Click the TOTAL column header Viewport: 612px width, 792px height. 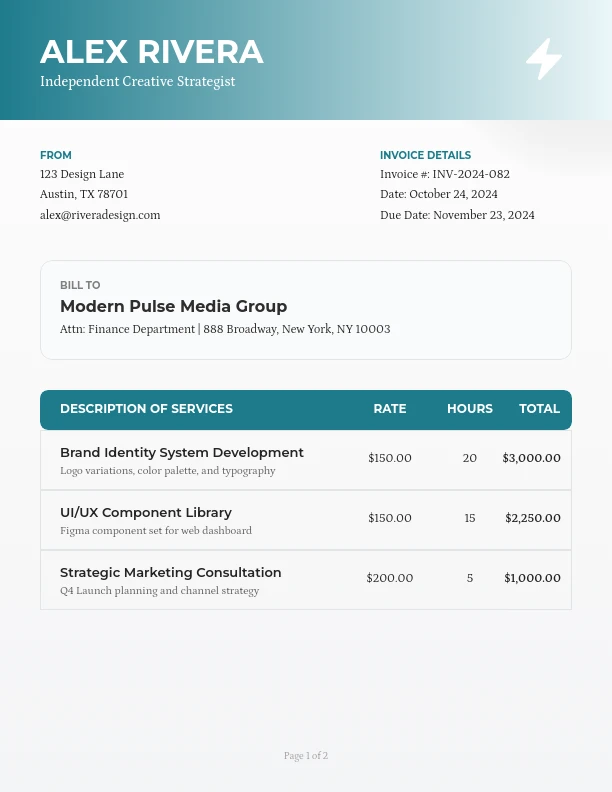point(539,409)
